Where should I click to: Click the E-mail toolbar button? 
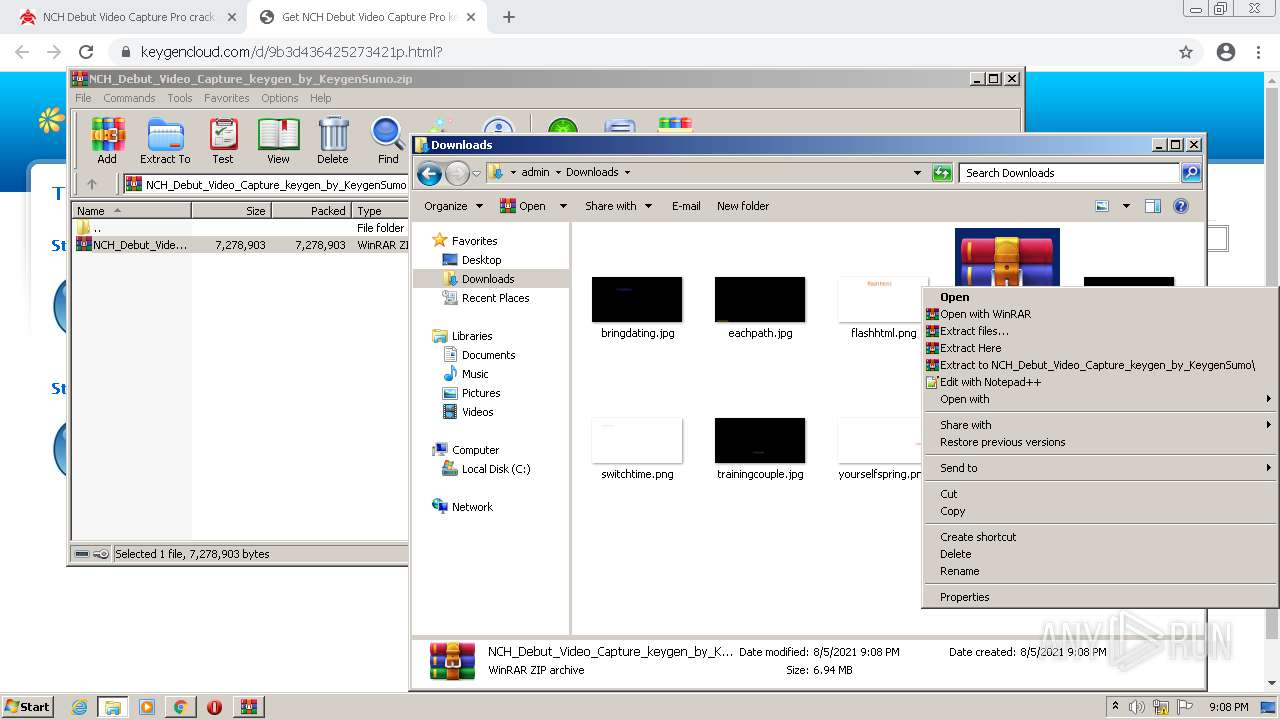(x=686, y=206)
